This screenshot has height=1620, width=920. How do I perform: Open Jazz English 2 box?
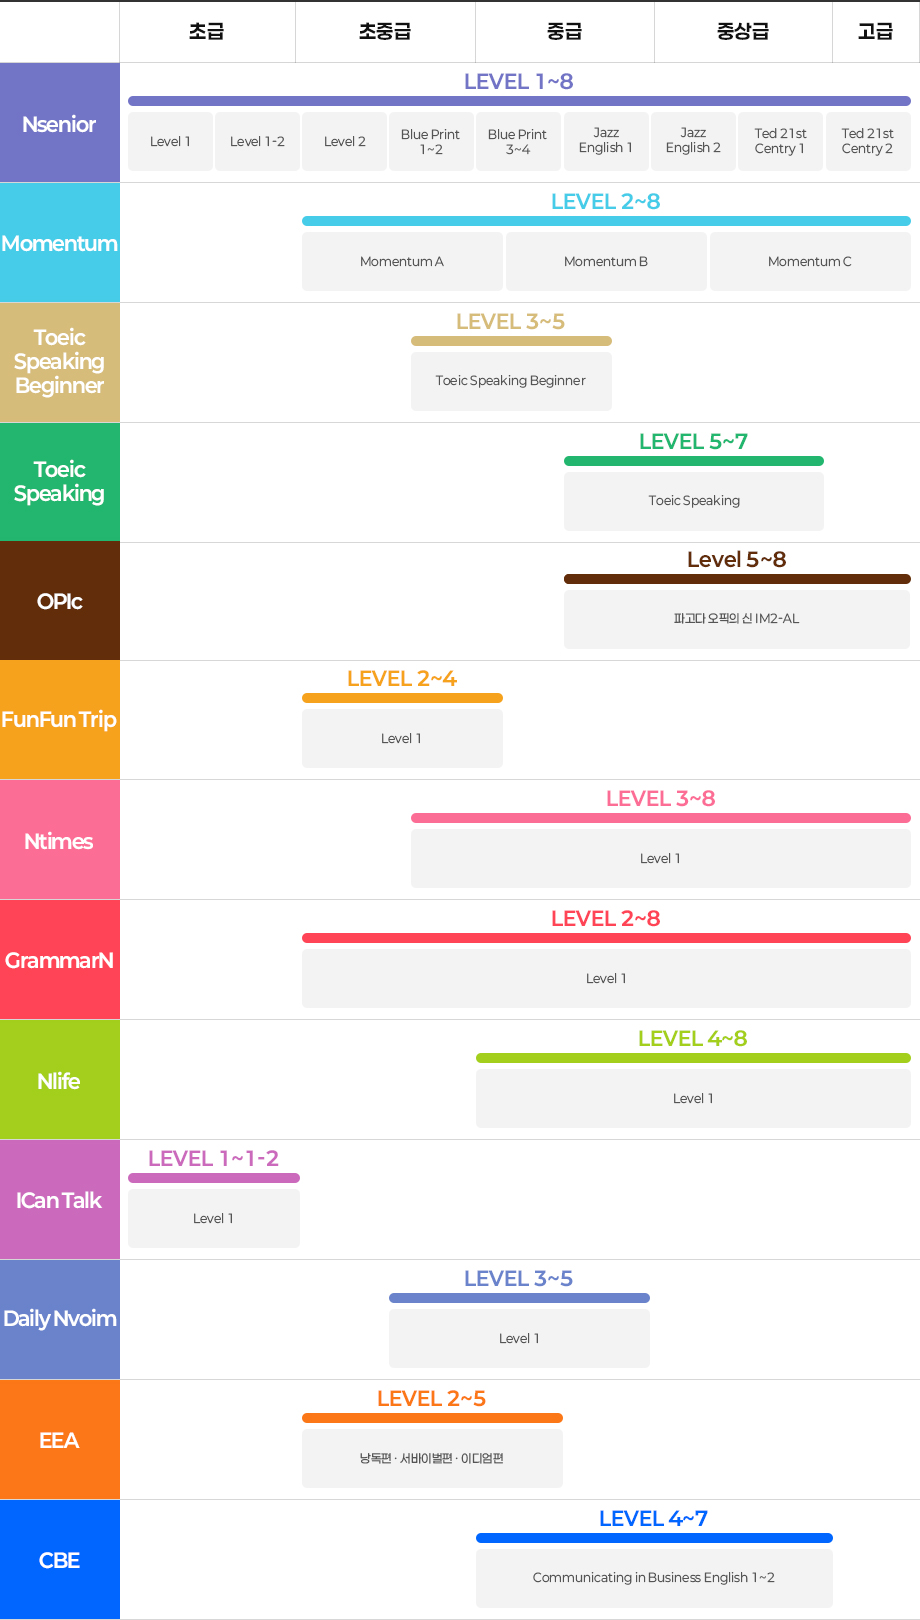(x=693, y=141)
